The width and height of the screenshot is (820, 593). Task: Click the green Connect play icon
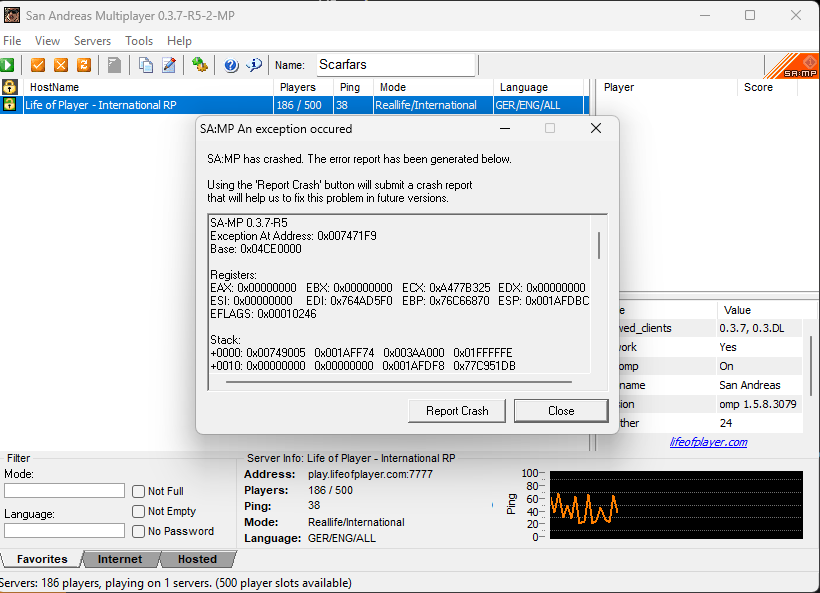[7, 65]
